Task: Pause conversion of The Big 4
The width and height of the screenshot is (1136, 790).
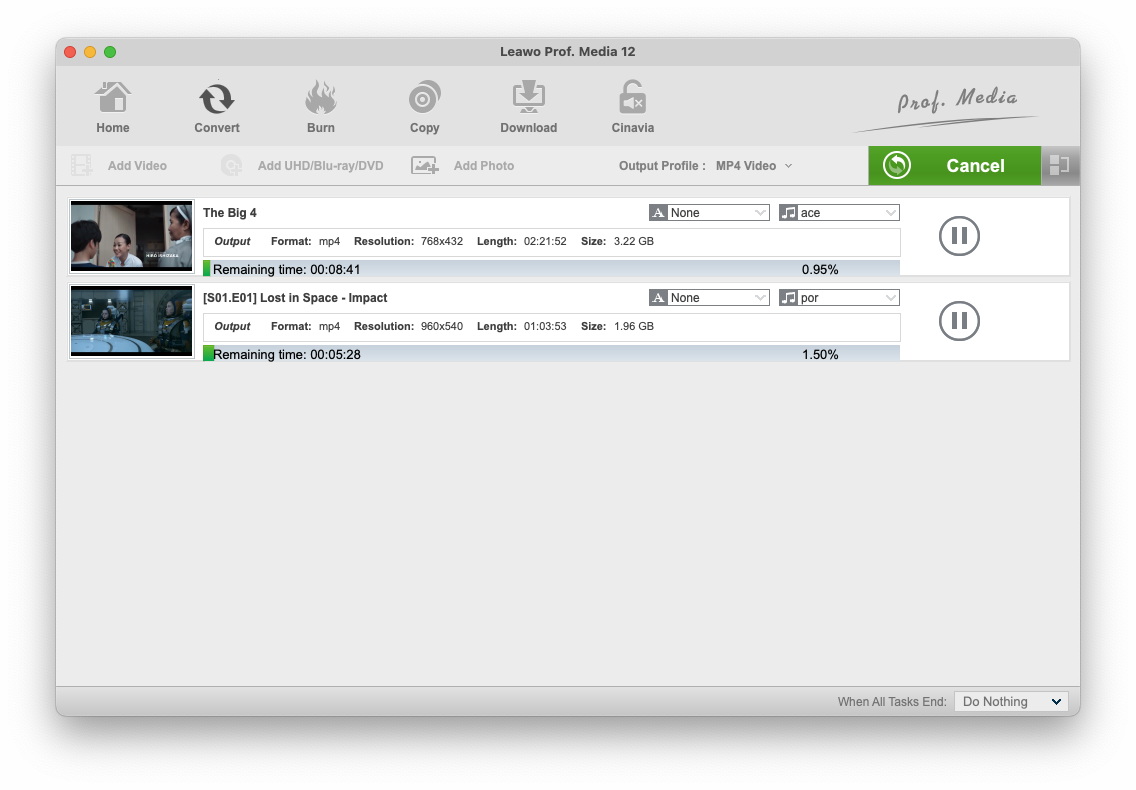Action: click(959, 236)
